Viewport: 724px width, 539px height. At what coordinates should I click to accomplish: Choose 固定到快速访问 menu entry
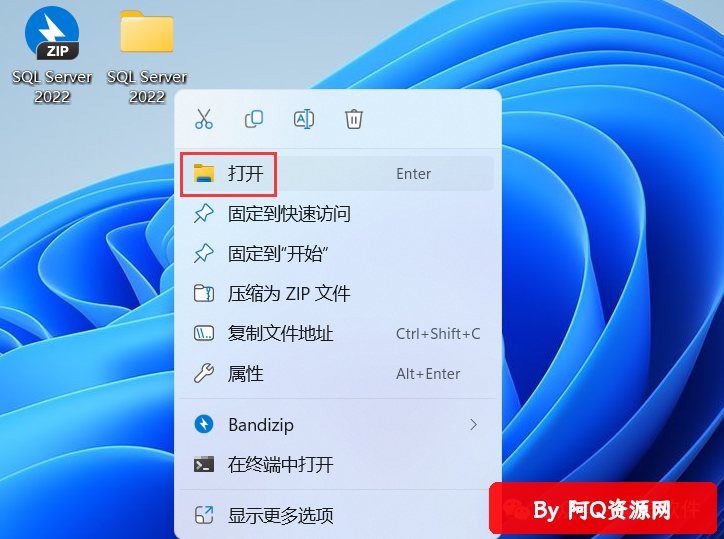point(337,214)
